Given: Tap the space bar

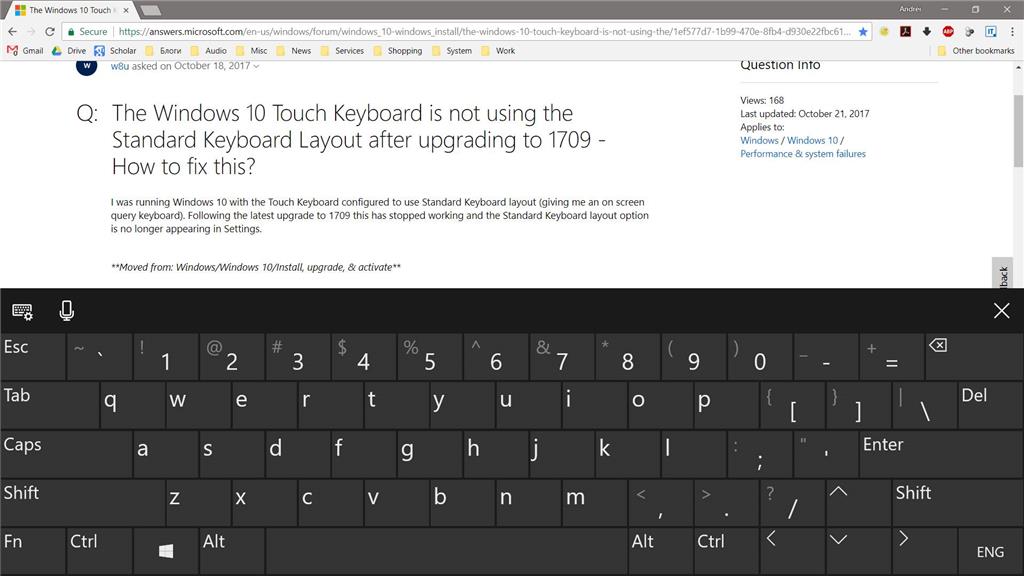Looking at the screenshot, I should click(x=447, y=551).
